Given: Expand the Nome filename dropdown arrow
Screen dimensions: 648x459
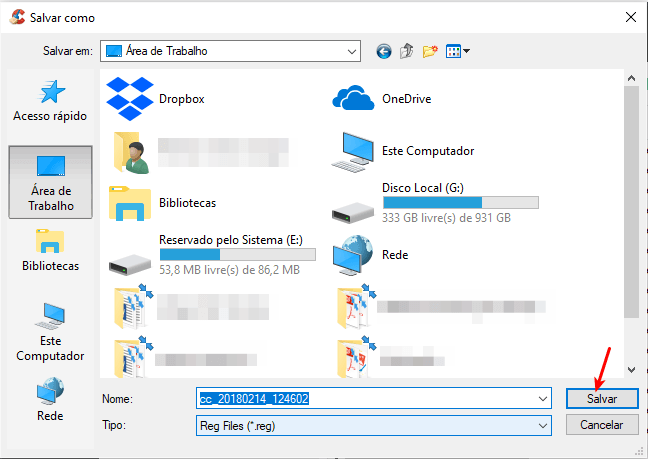Looking at the screenshot, I should [x=543, y=399].
